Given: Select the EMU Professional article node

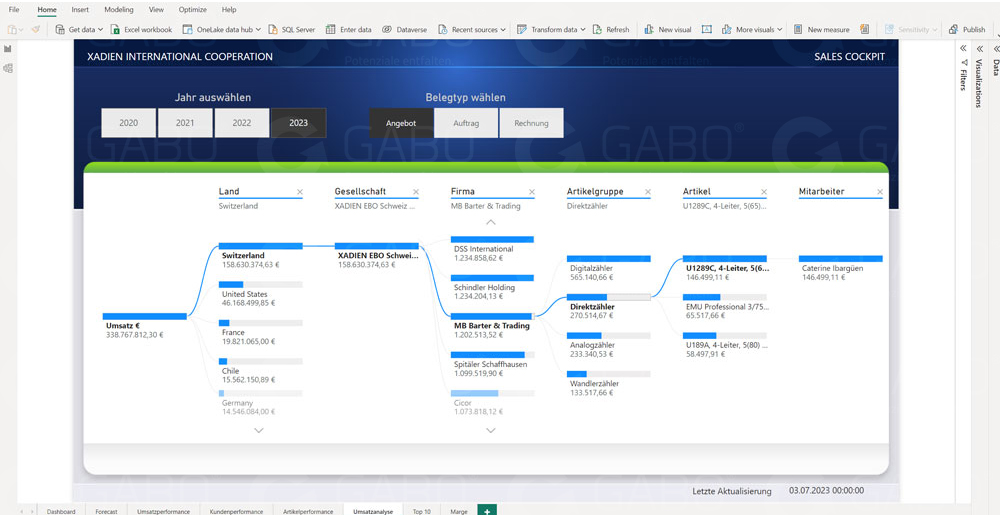Looking at the screenshot, I should (725, 305).
